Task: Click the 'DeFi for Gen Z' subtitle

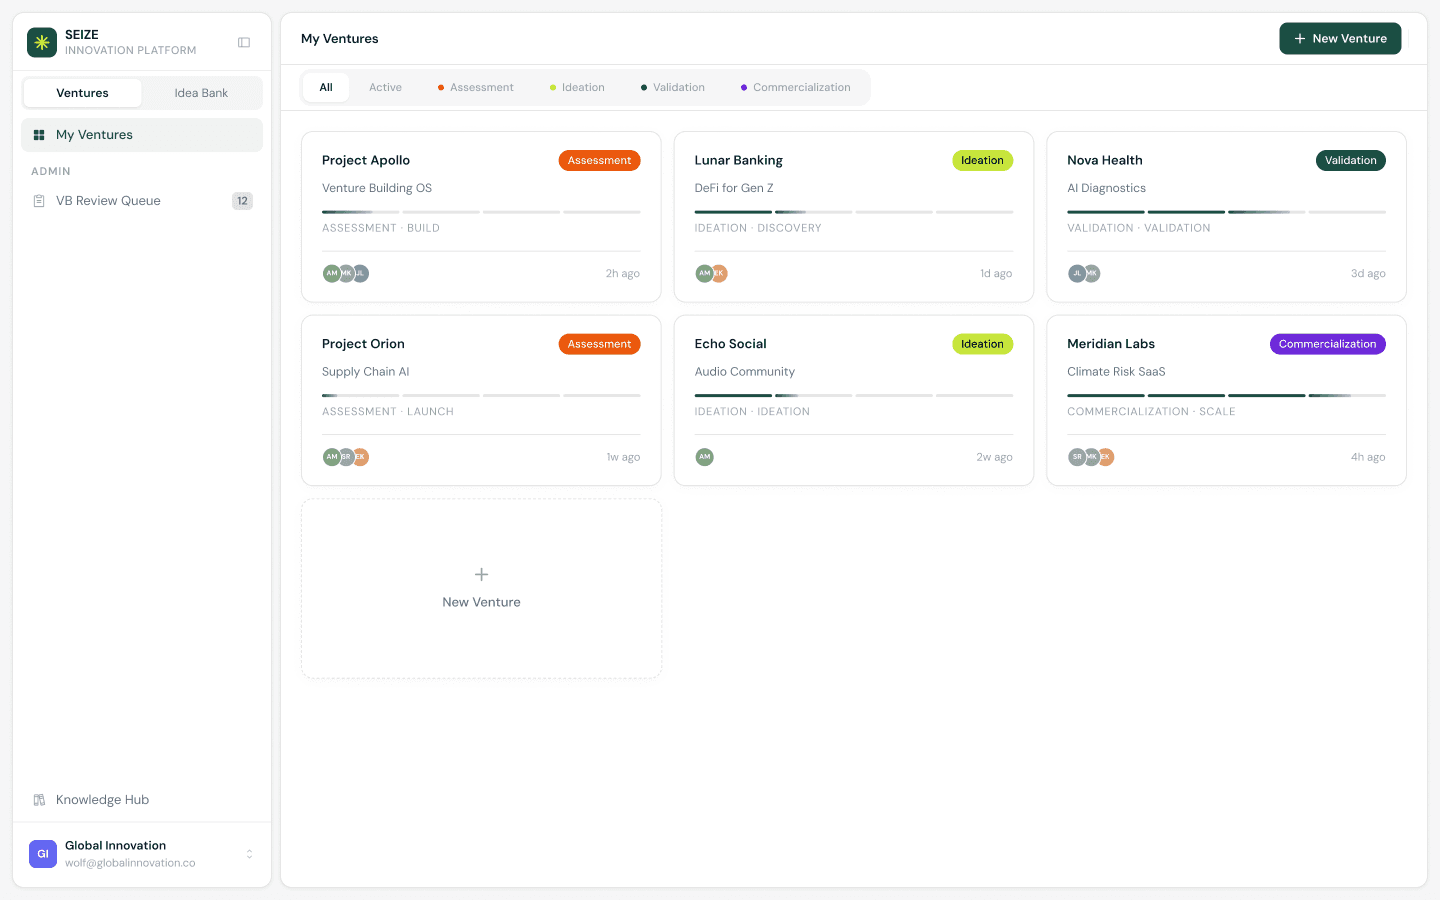Action: pos(734,188)
